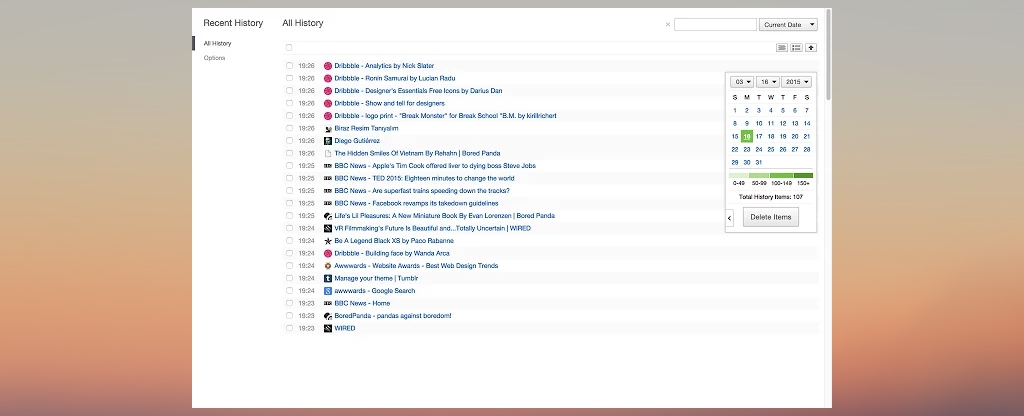This screenshot has height=416, width=1024.
Task: Open VR Filmmaking's Future Is Beautiful link
Action: pyautogui.click(x=432, y=229)
